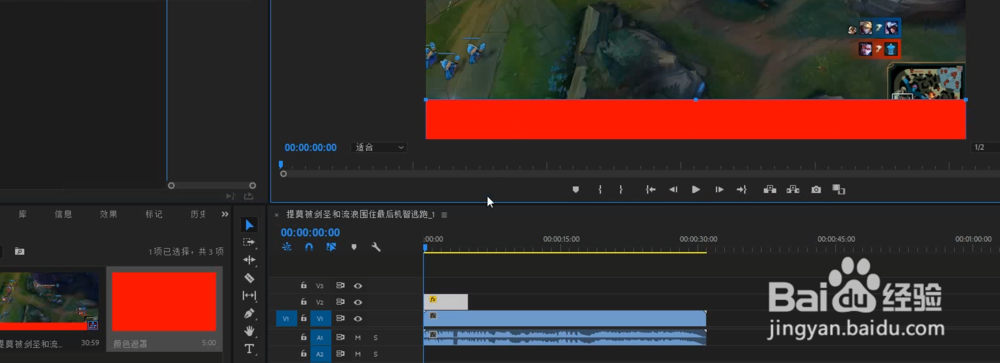
Task: Switch to the 信息 tab
Action: 63,214
